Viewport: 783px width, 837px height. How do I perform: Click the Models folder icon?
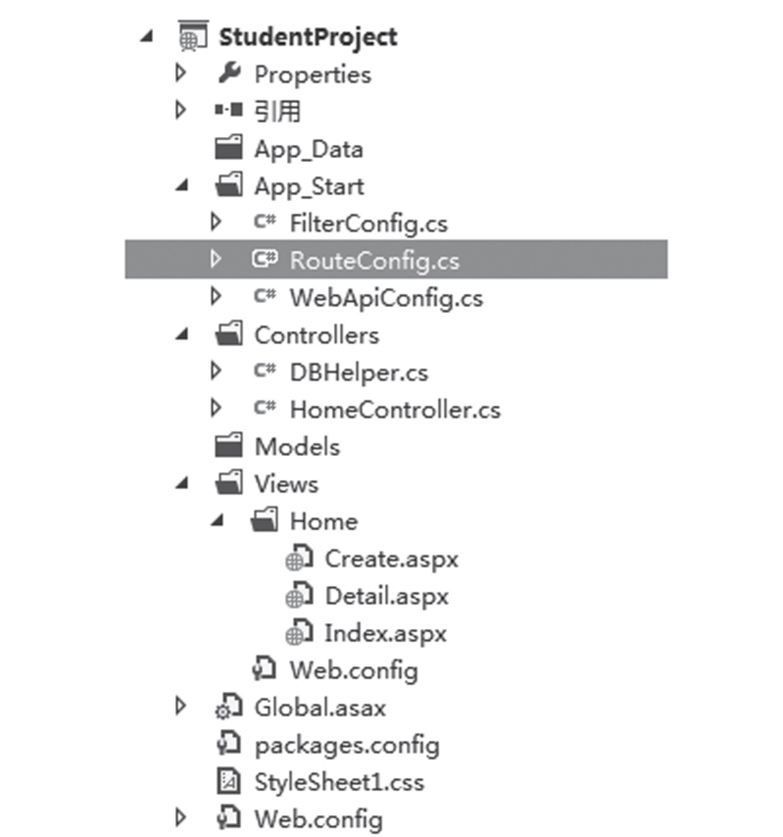point(228,445)
